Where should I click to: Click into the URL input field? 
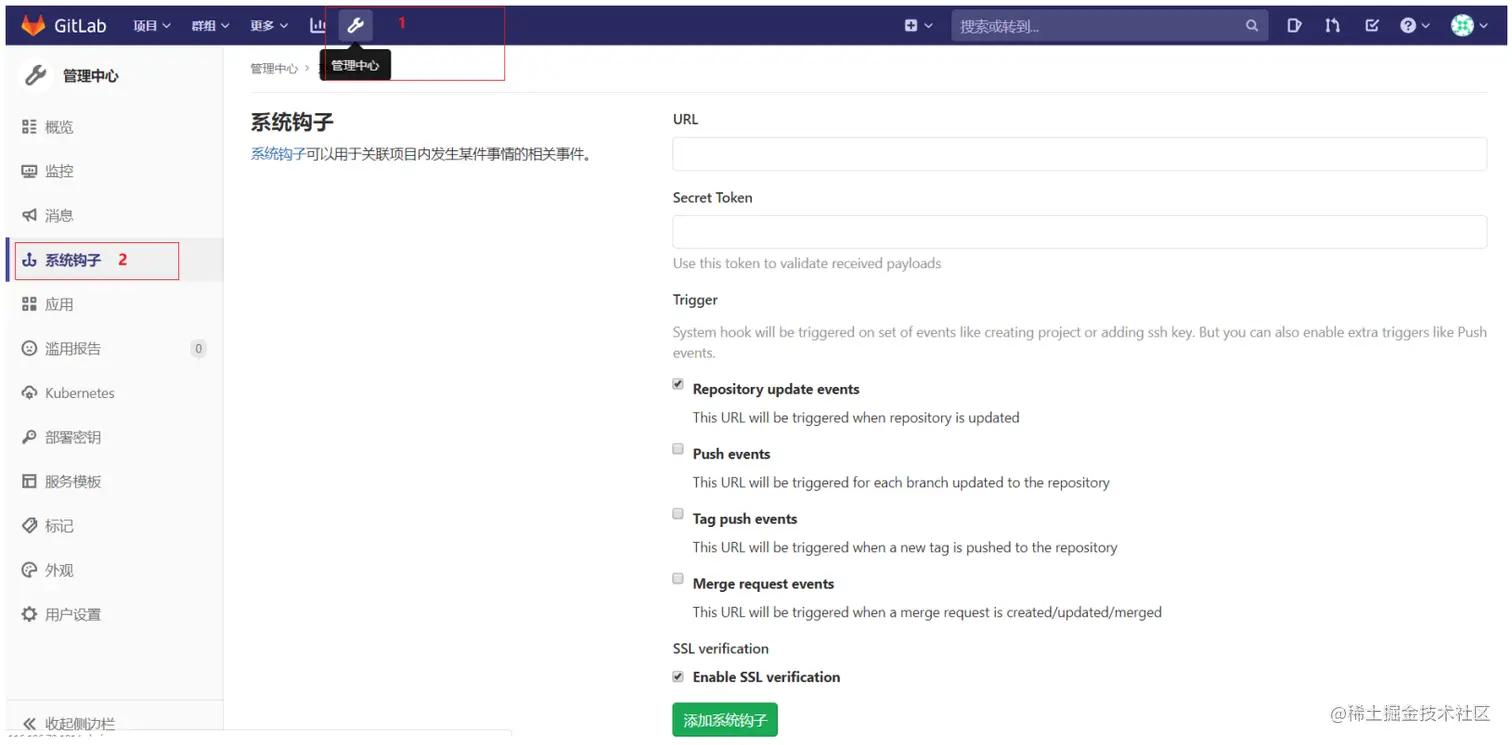(1080, 154)
